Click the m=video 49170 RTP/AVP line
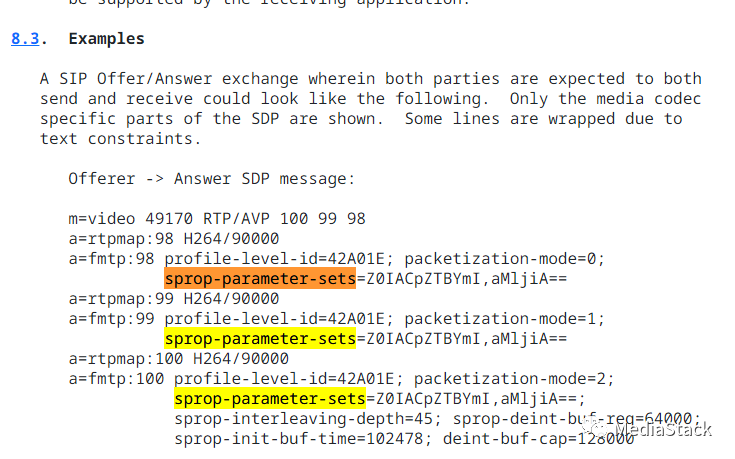 [x=217, y=219]
